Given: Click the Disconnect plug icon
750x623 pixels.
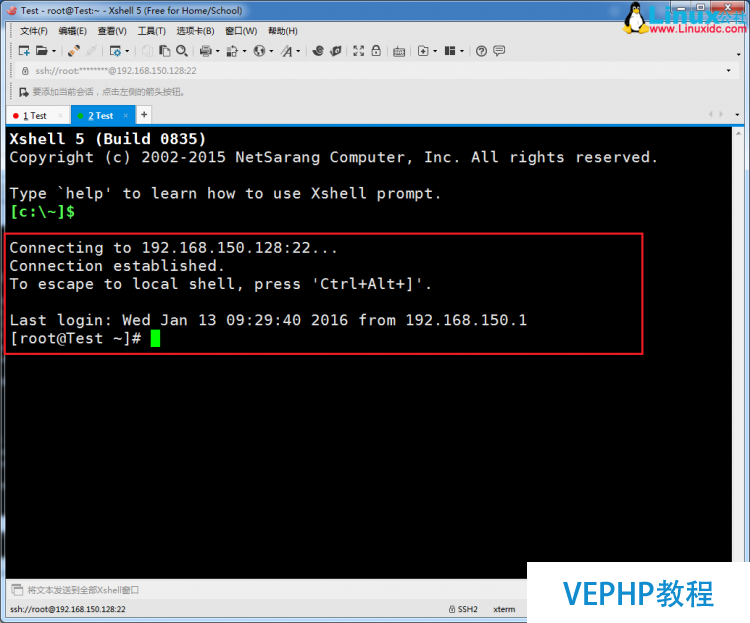Looking at the screenshot, I should coord(74,51).
